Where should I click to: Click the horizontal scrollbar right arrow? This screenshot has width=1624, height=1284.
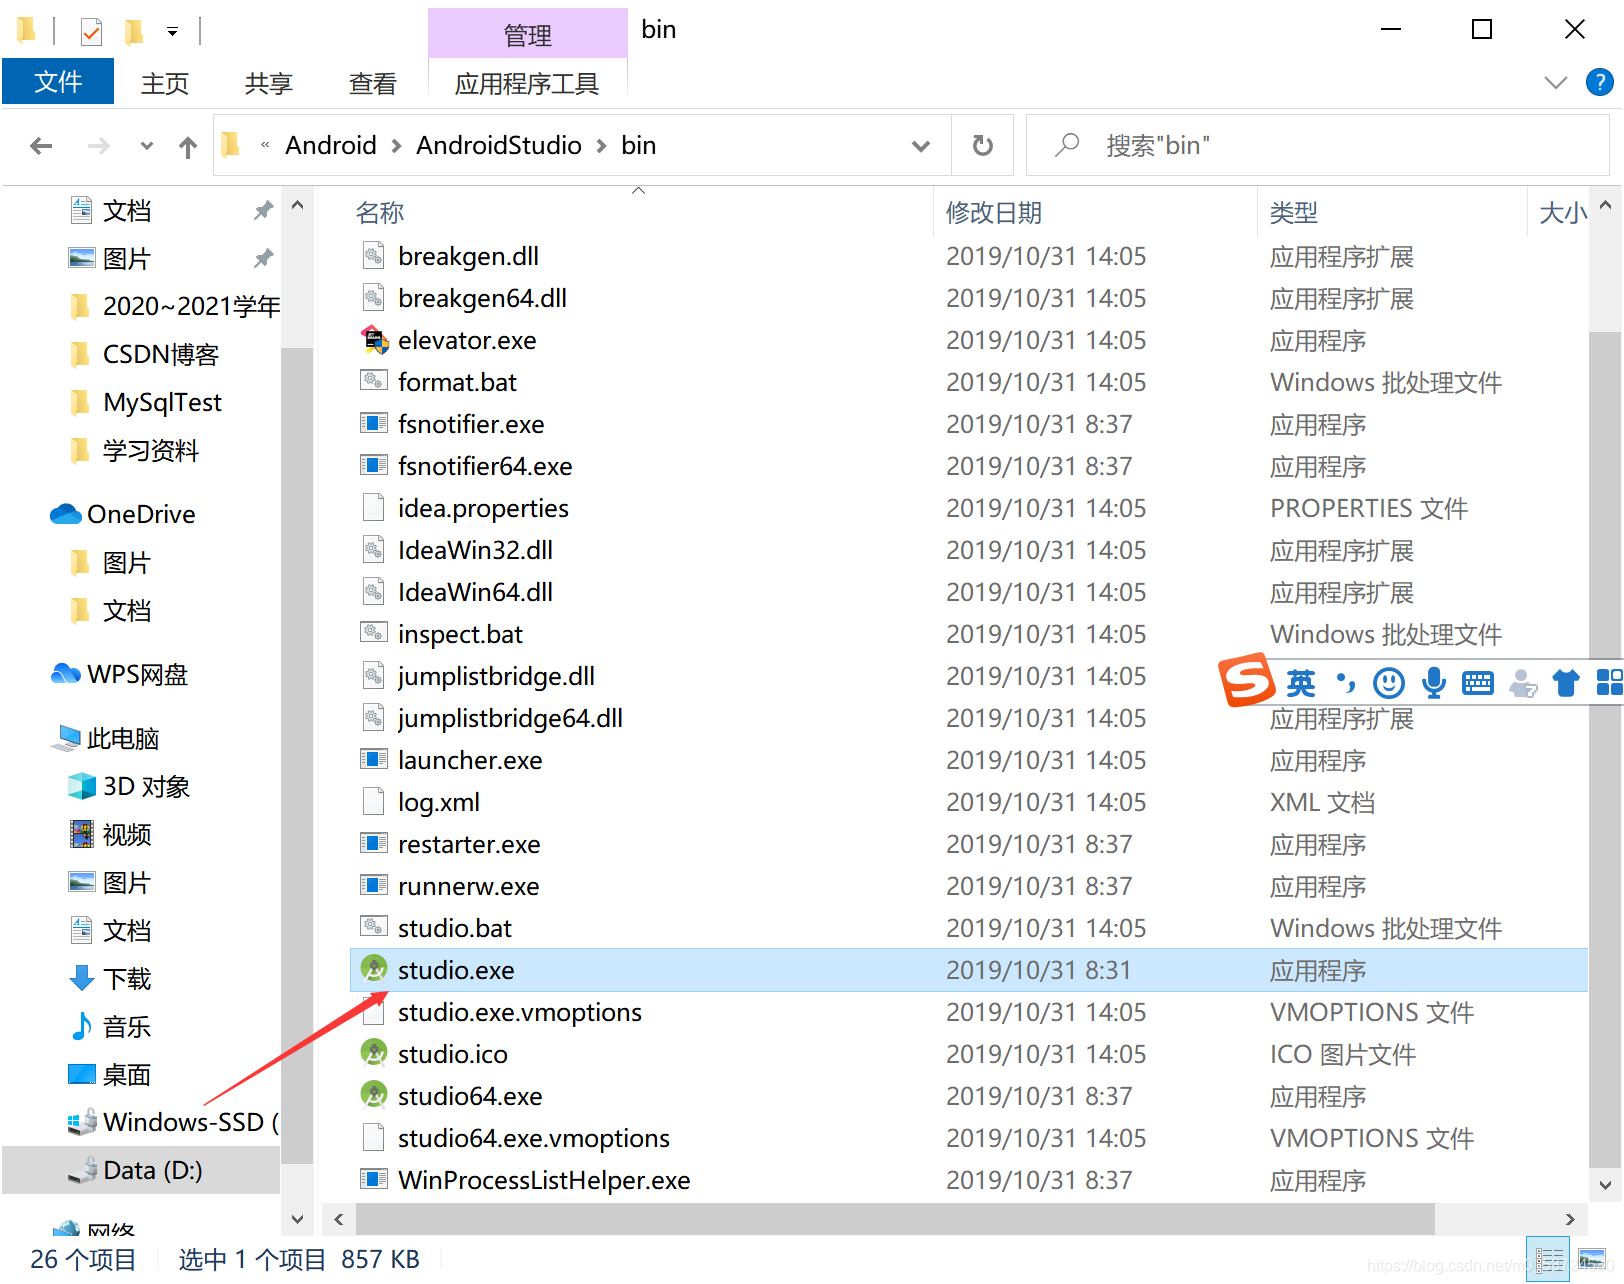pos(1570,1219)
